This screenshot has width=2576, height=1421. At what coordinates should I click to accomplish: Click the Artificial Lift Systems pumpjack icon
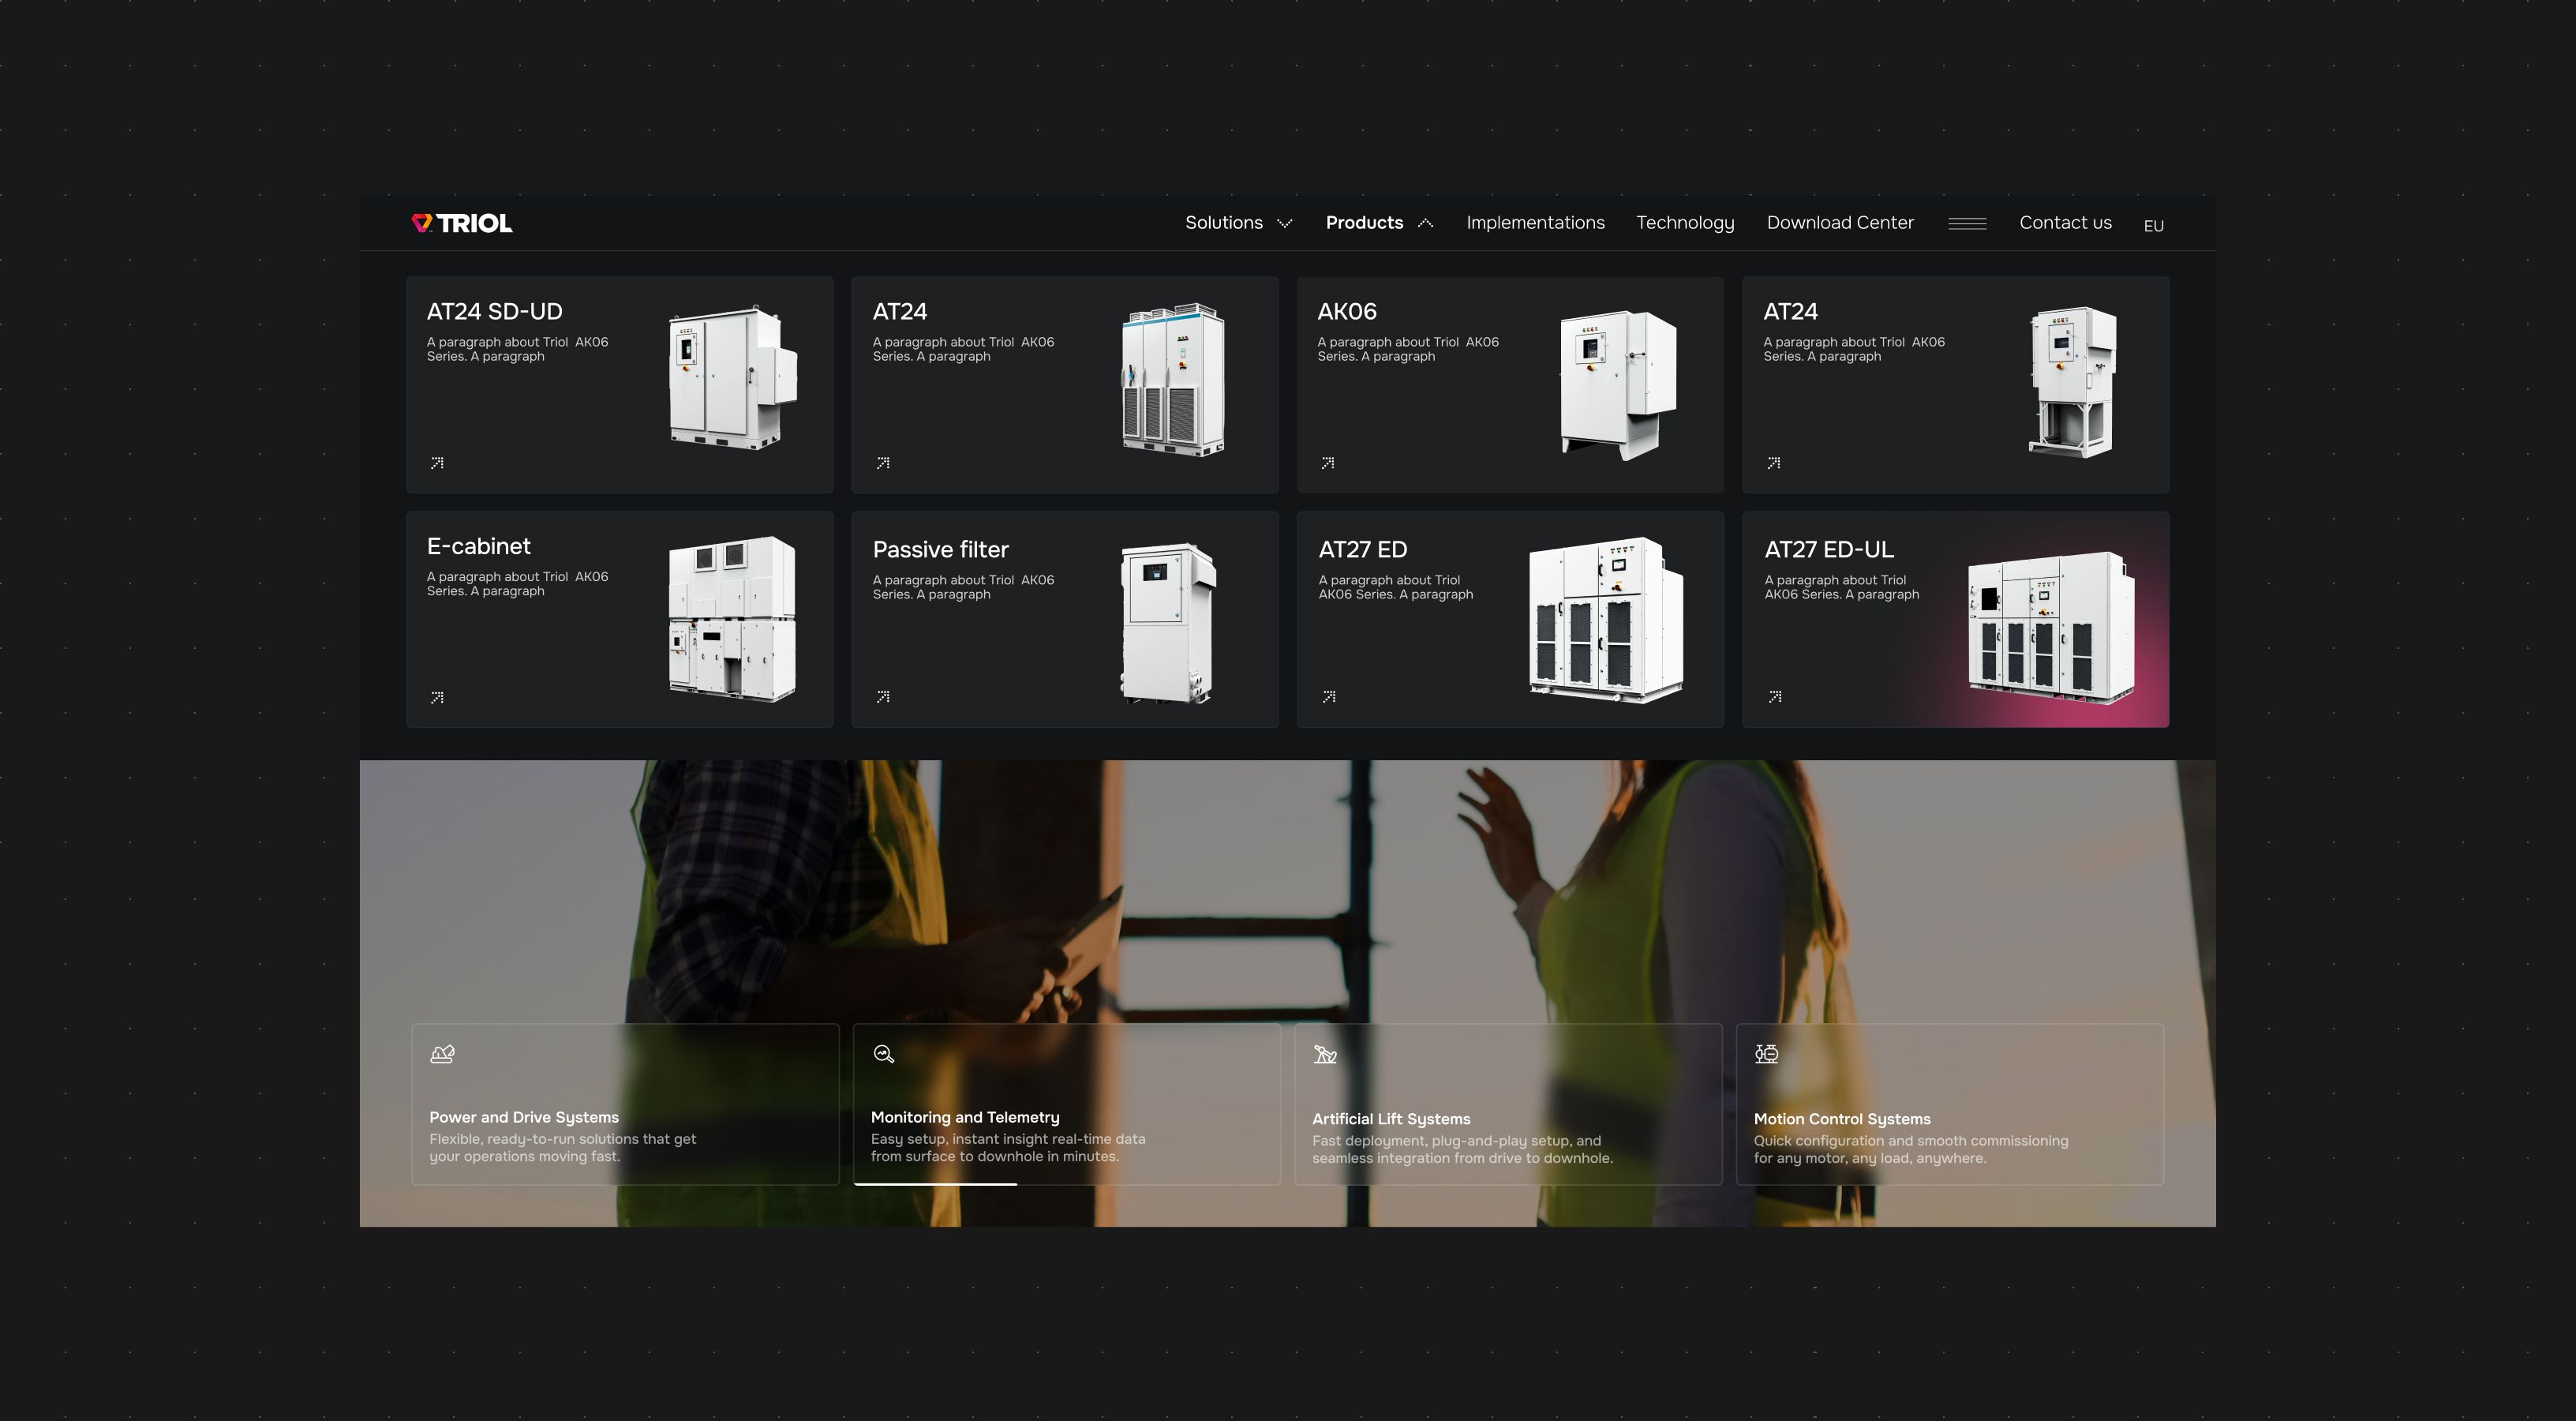1325,1054
